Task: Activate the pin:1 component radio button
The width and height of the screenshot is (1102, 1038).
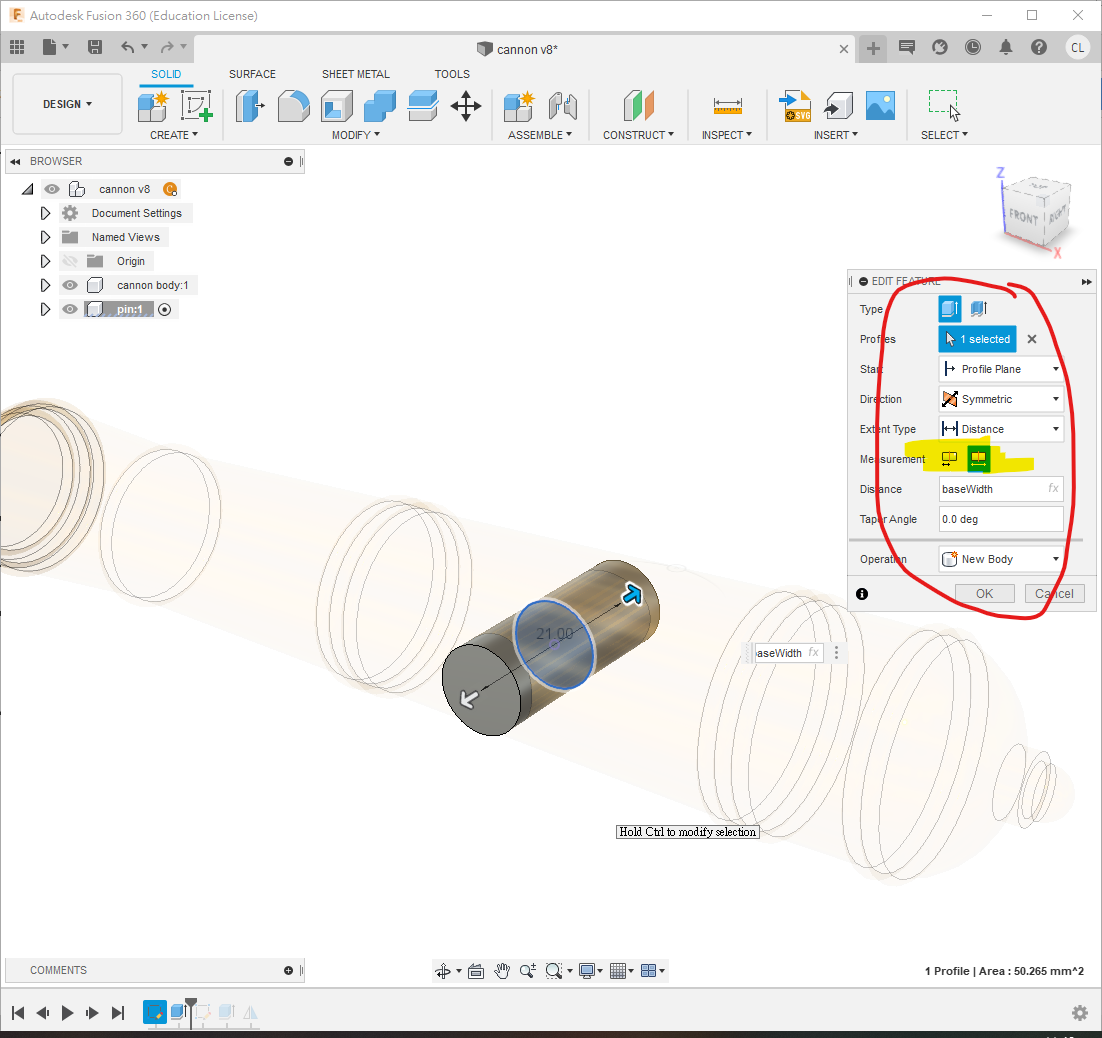Action: (165, 310)
